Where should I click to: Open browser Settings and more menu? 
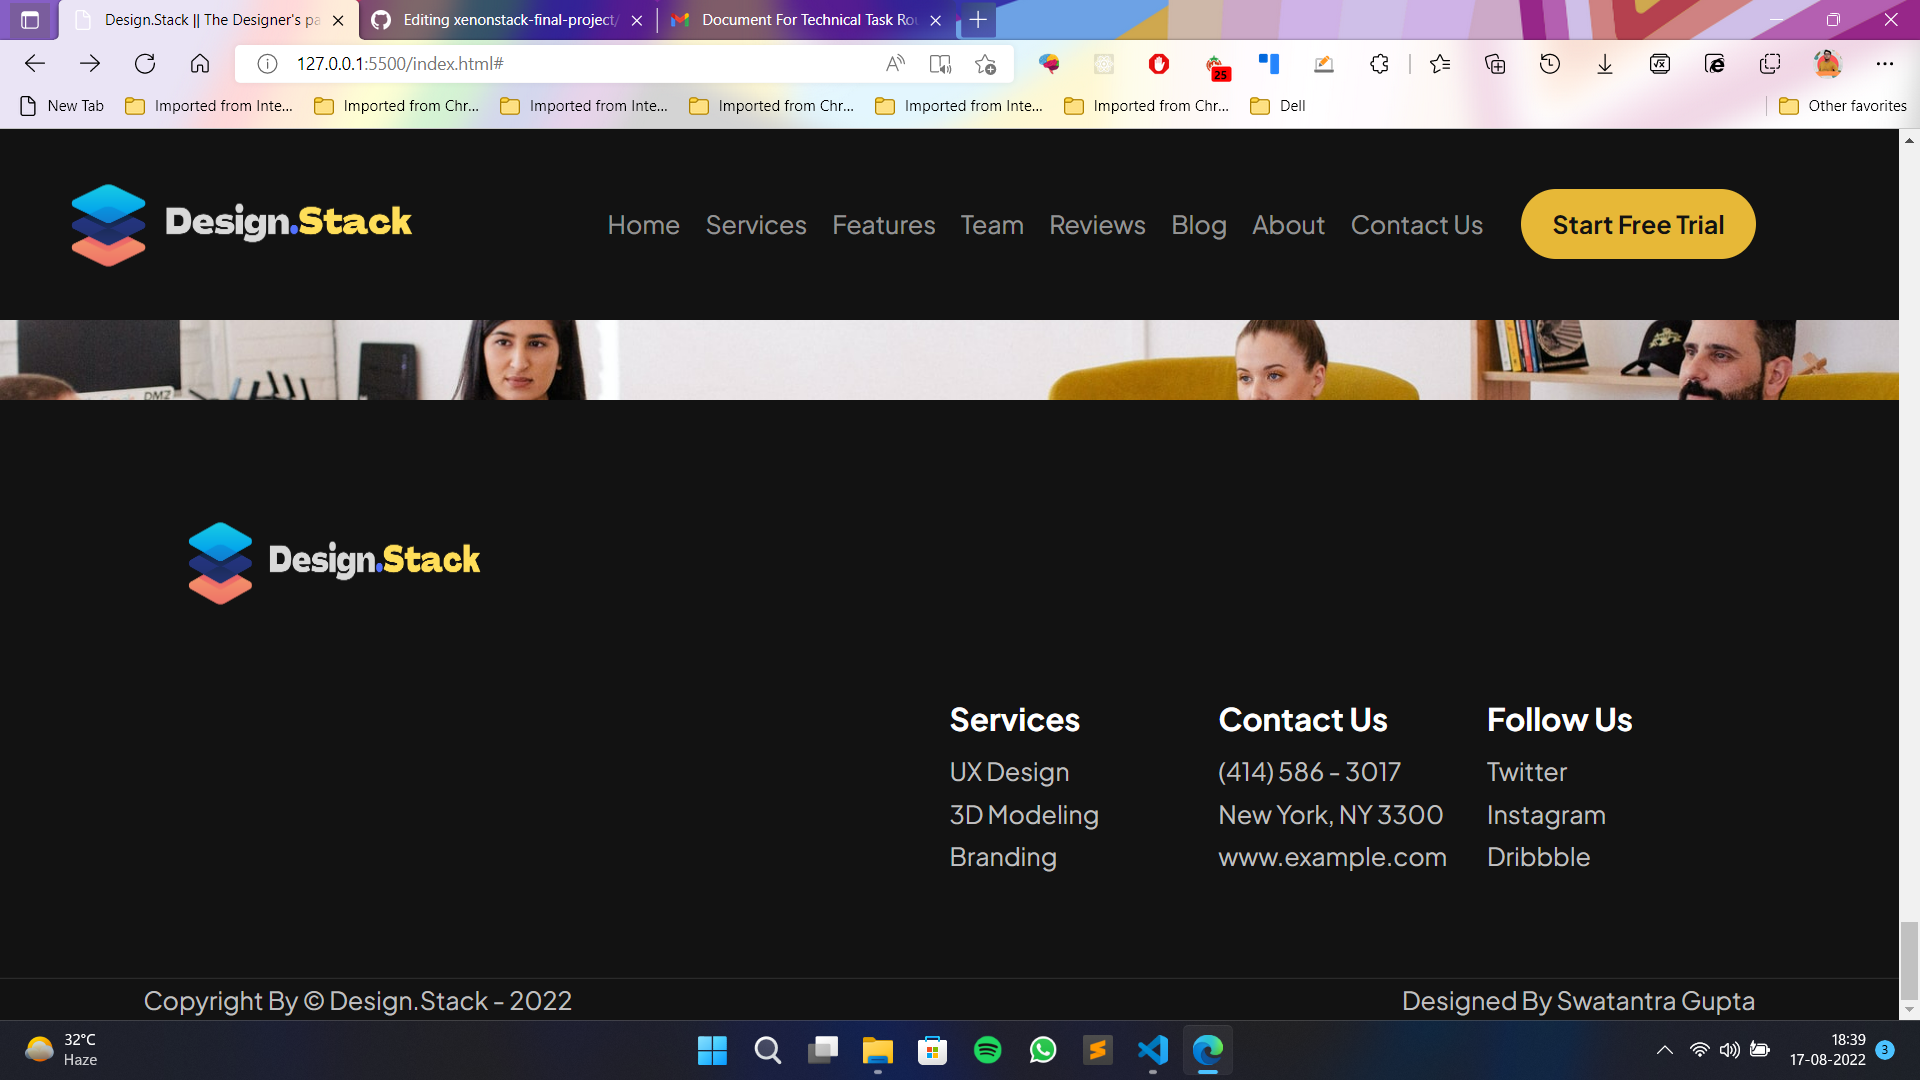click(1884, 64)
